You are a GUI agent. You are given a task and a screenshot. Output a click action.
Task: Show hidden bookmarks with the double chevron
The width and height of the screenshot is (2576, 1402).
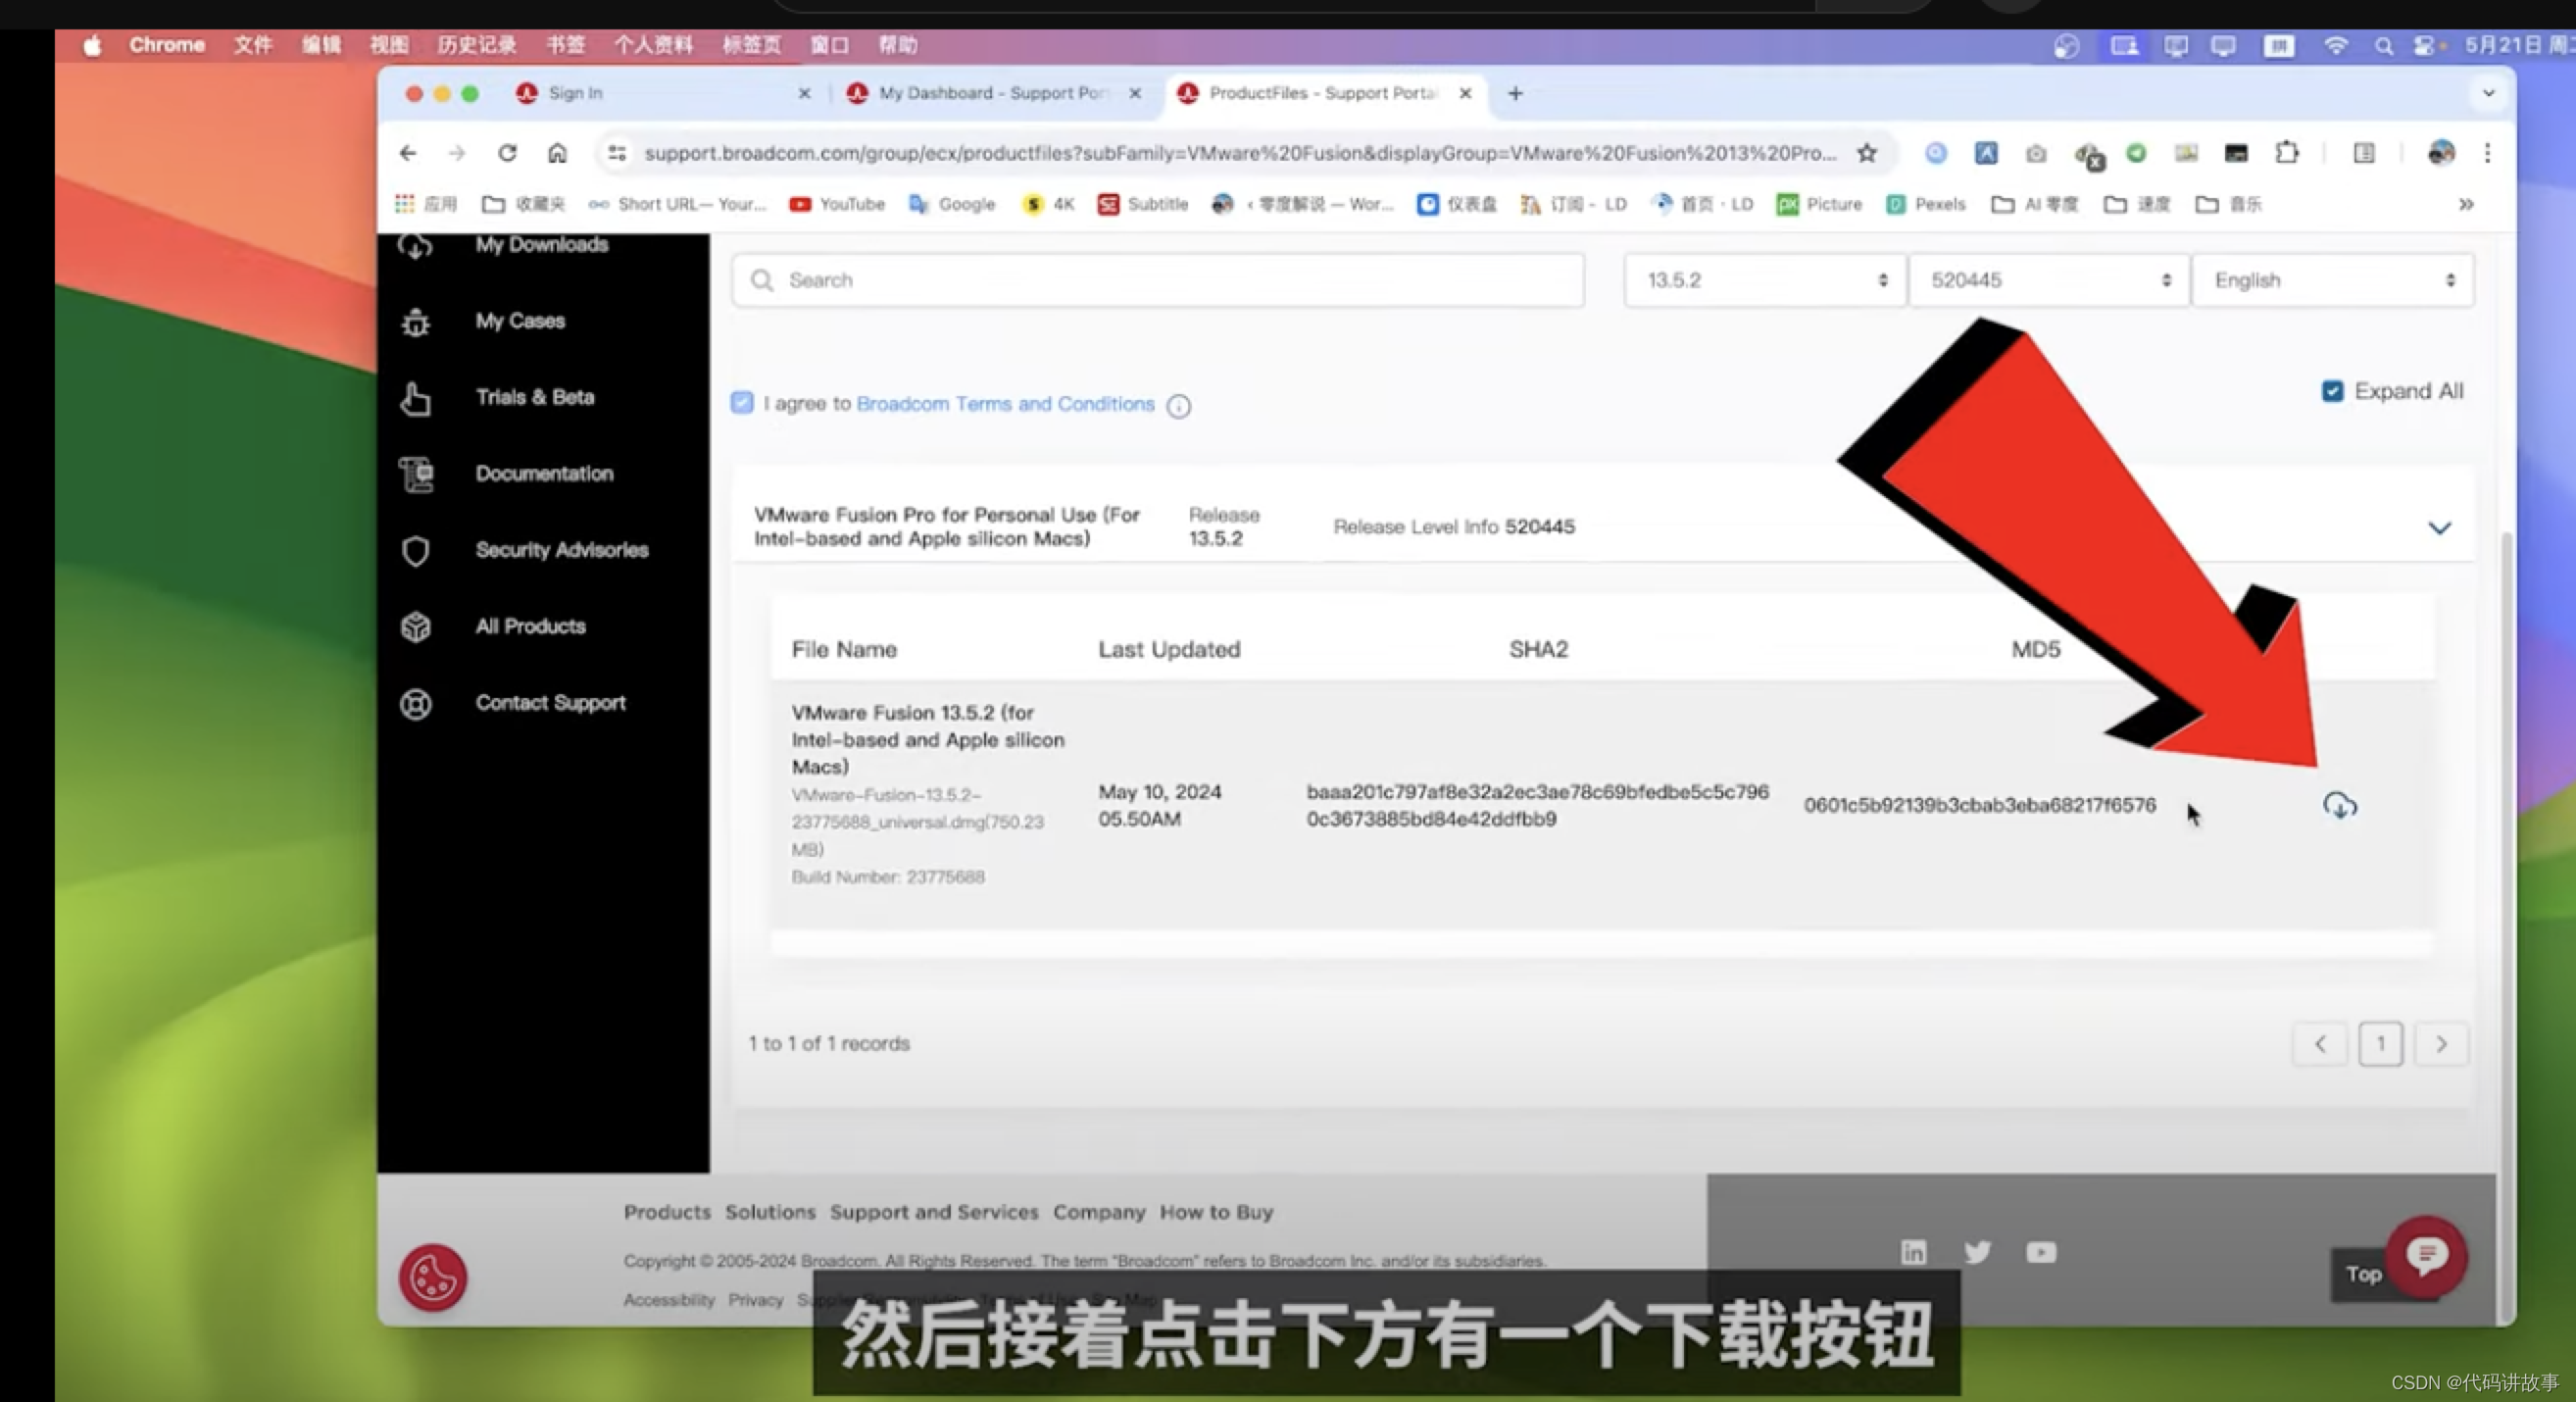(x=2466, y=204)
